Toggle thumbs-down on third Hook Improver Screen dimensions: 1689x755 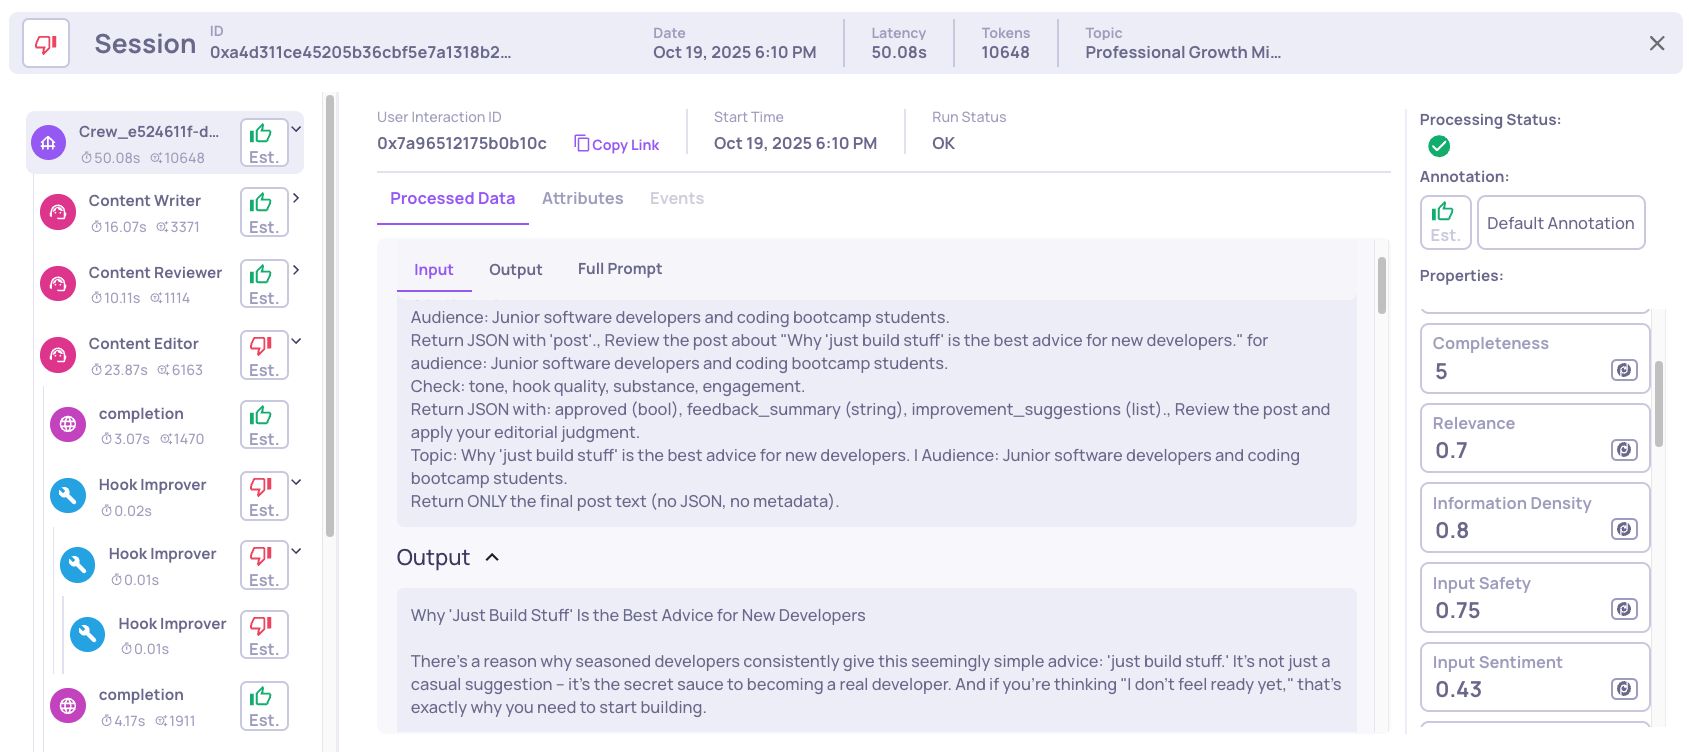tap(264, 634)
